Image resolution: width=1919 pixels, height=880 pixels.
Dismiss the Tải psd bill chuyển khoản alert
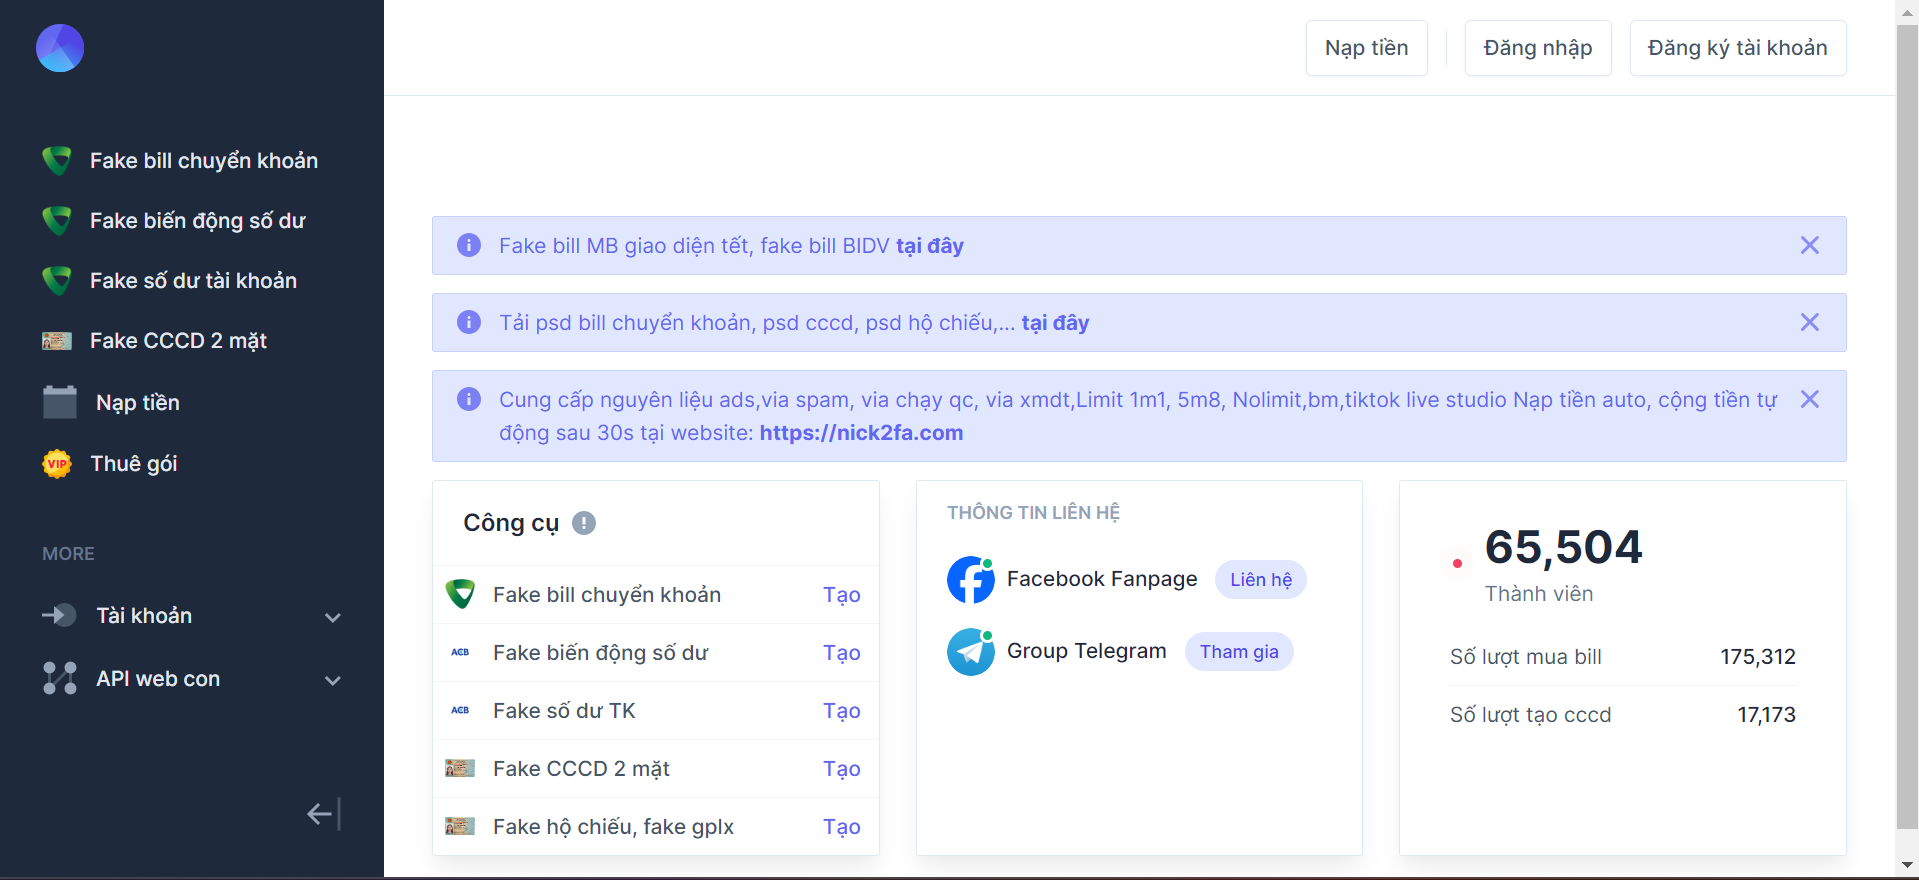click(x=1810, y=322)
